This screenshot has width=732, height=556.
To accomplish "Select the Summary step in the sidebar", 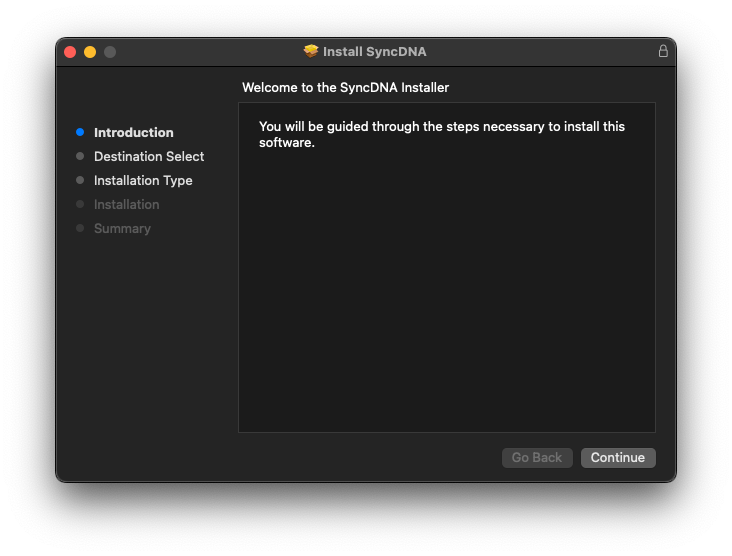I will (122, 229).
